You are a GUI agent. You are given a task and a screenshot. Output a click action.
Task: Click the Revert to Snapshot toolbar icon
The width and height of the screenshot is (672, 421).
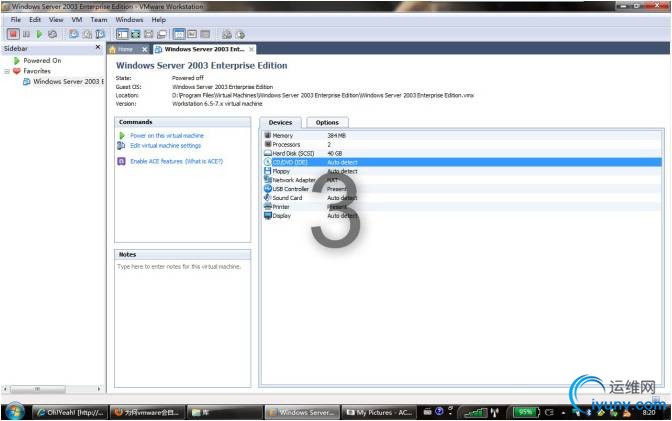(87, 34)
